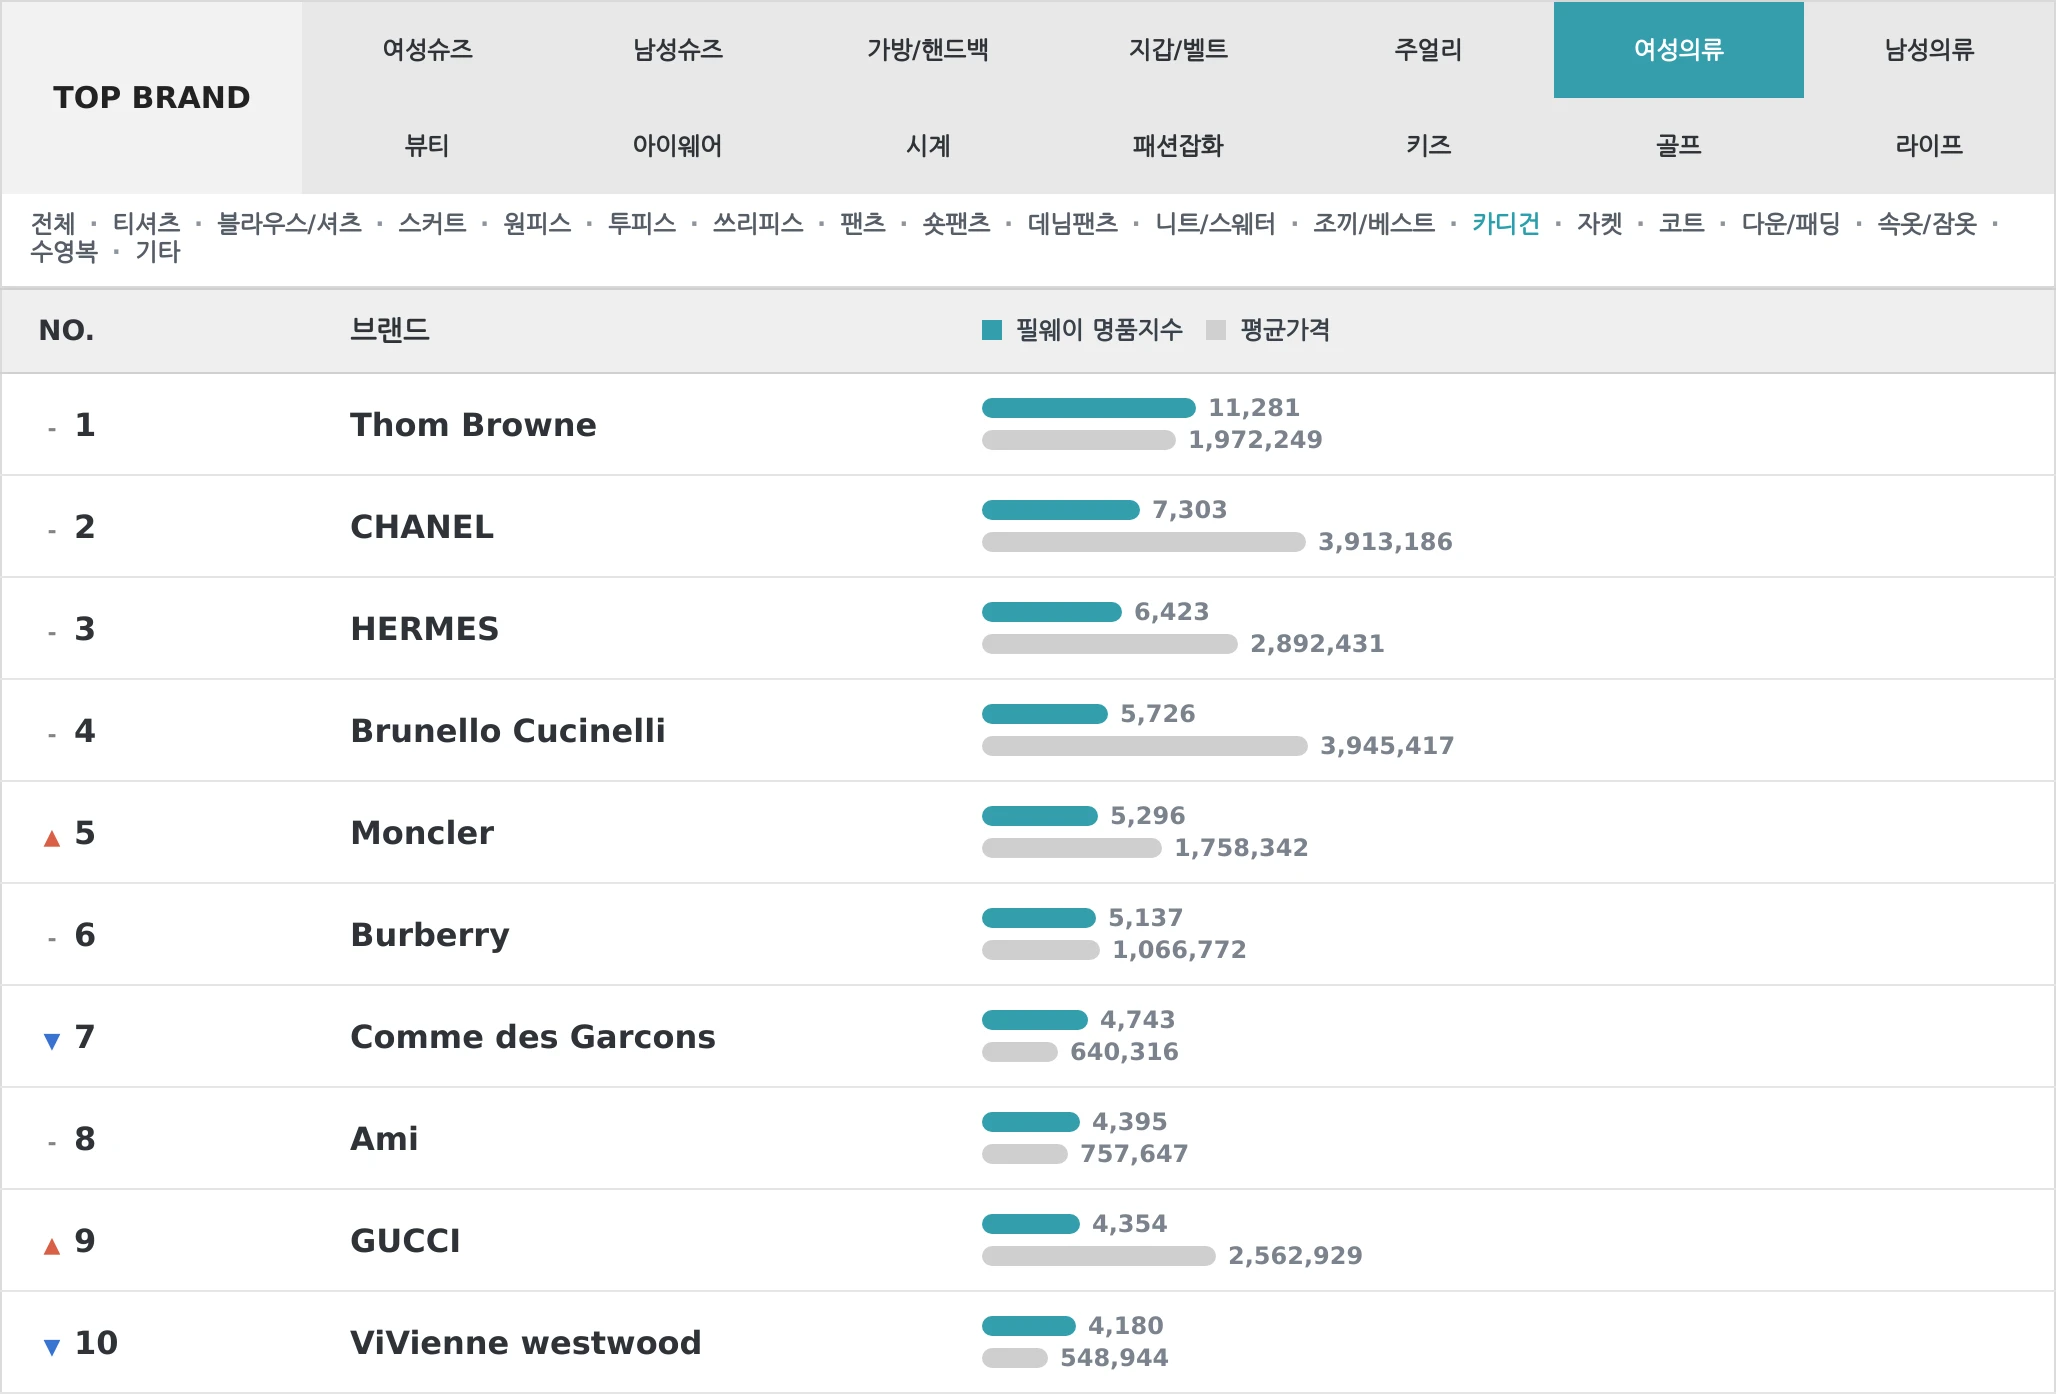Select the Burberry brand name
This screenshot has height=1394, width=2056.
tap(430, 935)
